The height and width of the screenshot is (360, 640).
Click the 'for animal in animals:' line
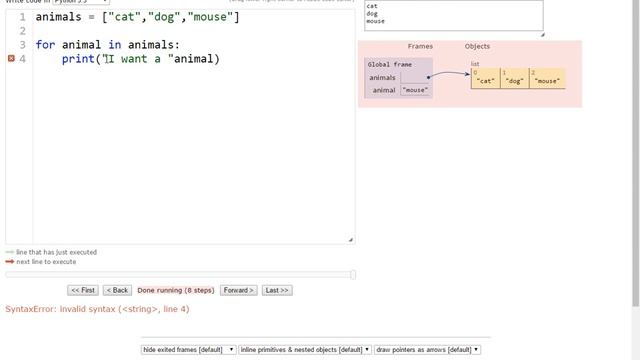coord(107,45)
